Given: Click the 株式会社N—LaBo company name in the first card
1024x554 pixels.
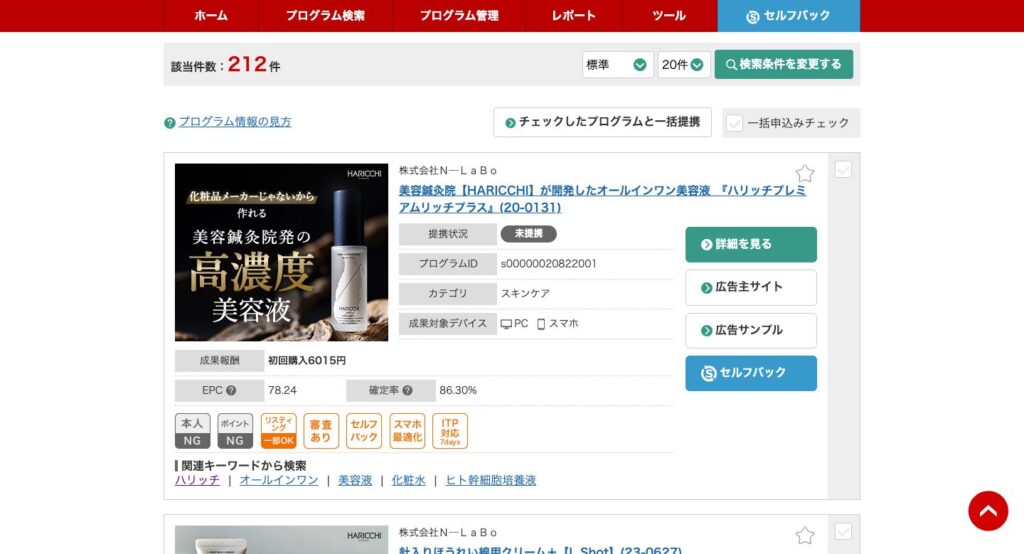Looking at the screenshot, I should click(x=448, y=171).
